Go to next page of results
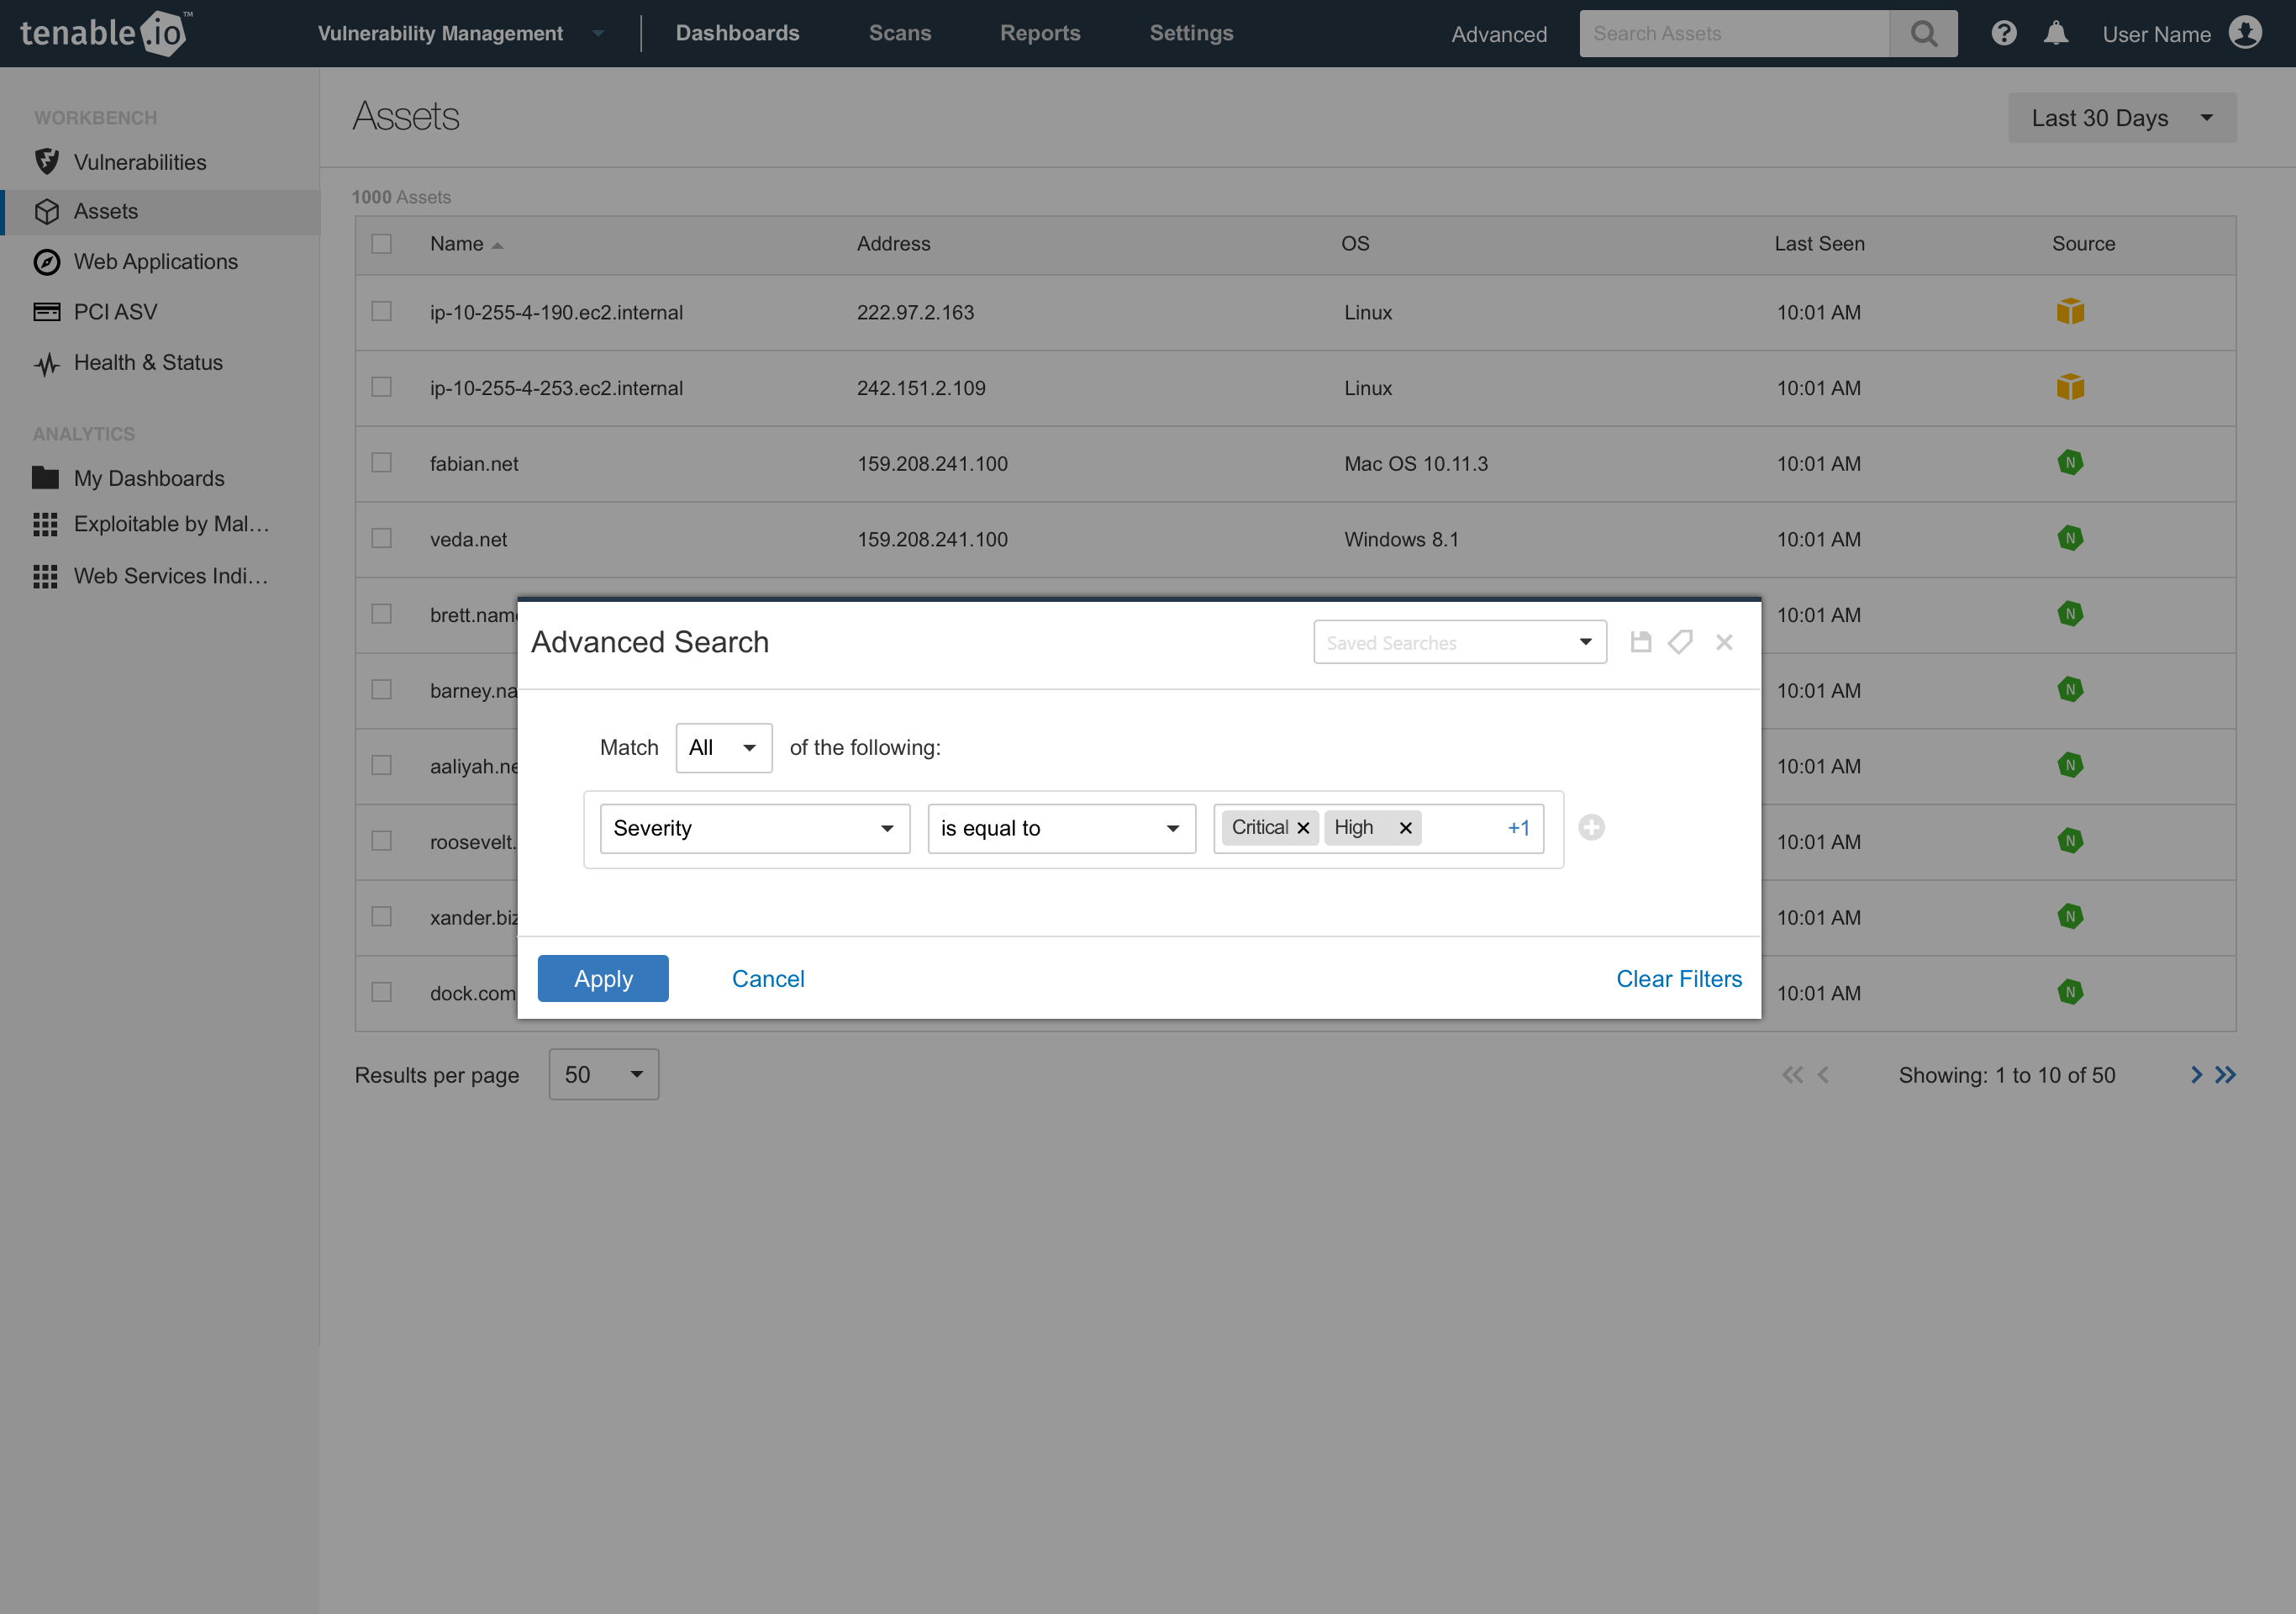Viewport: 2296px width, 1614px height. [x=2196, y=1075]
